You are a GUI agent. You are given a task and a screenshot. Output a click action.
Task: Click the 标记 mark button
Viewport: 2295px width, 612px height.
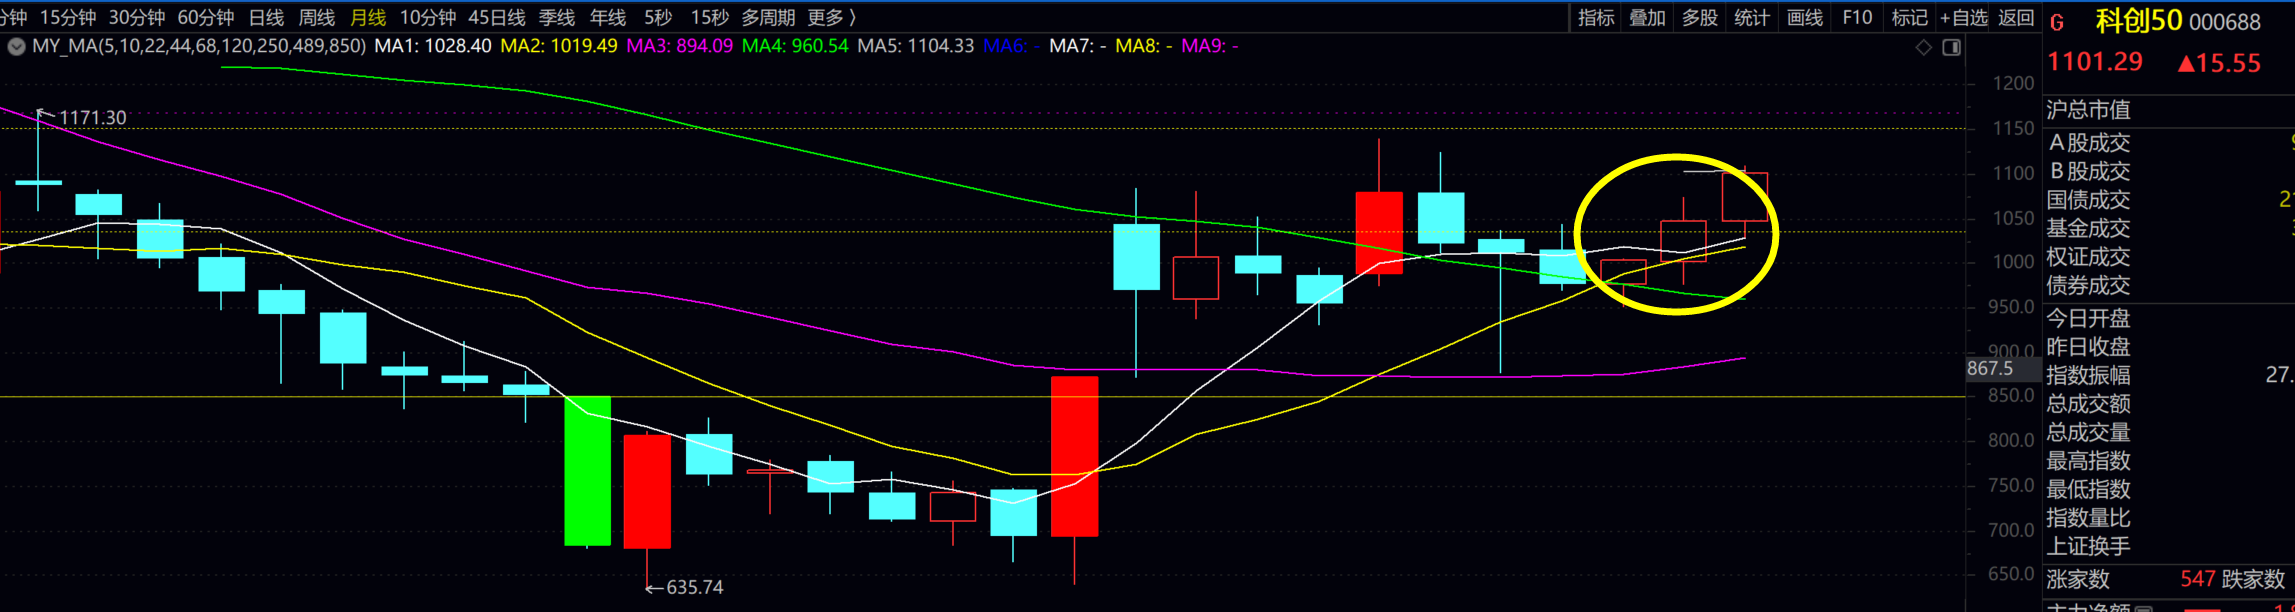[1909, 17]
